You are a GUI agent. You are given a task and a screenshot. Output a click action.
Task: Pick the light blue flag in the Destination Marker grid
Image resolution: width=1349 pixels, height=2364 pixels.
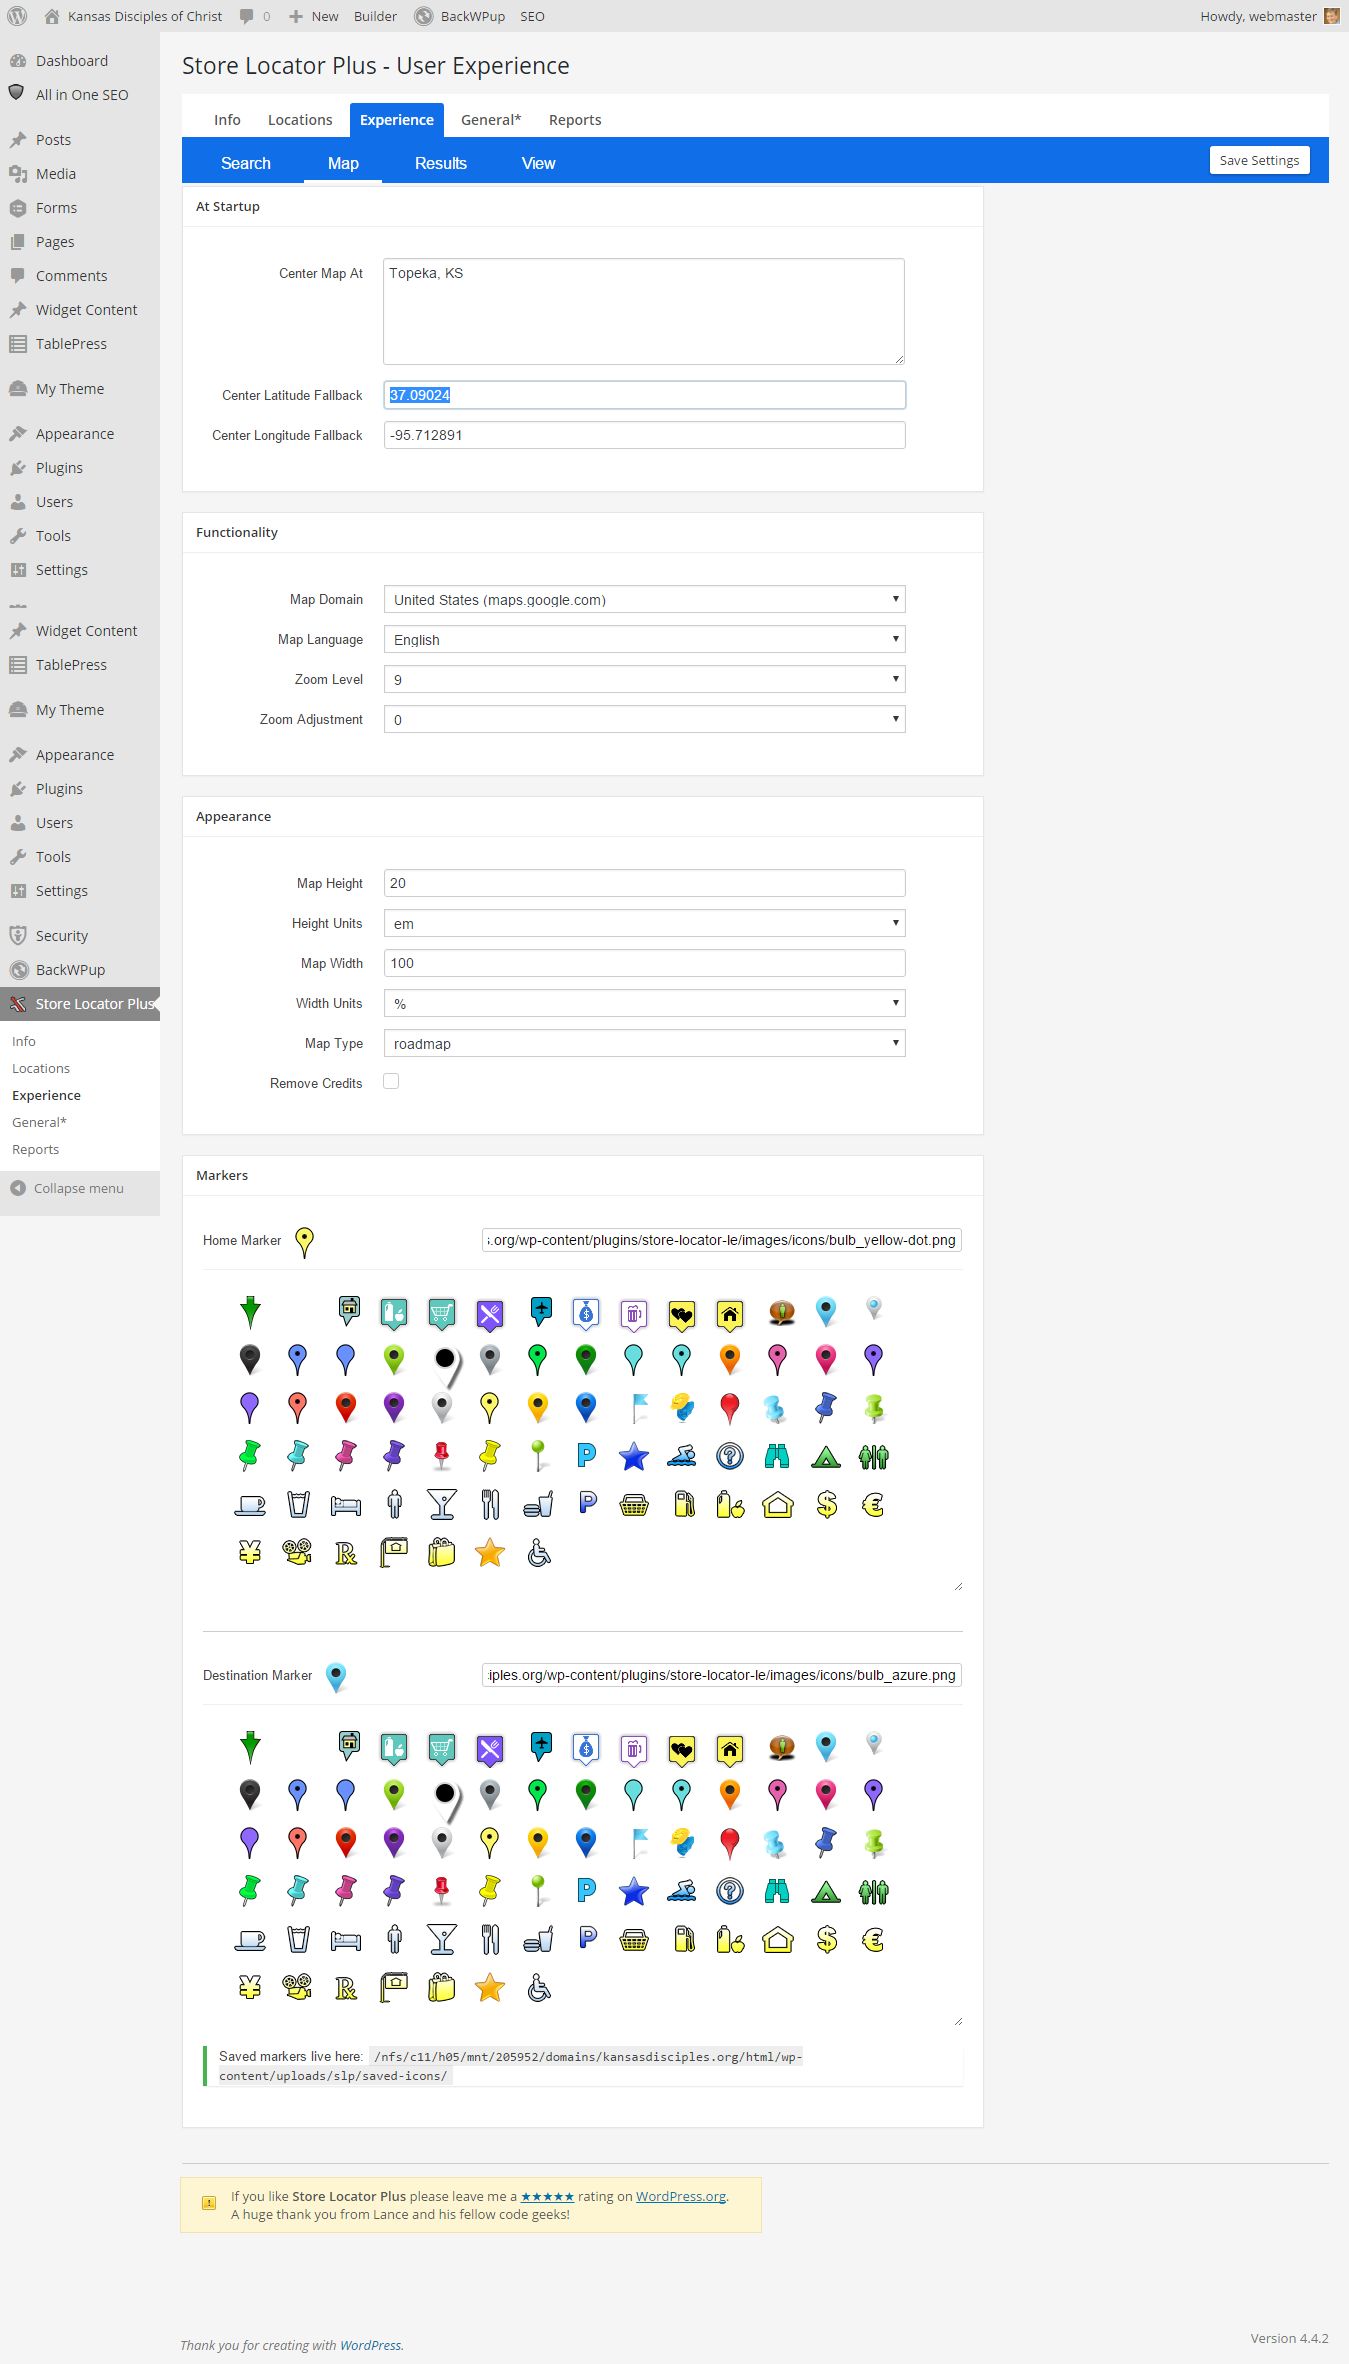click(639, 1842)
